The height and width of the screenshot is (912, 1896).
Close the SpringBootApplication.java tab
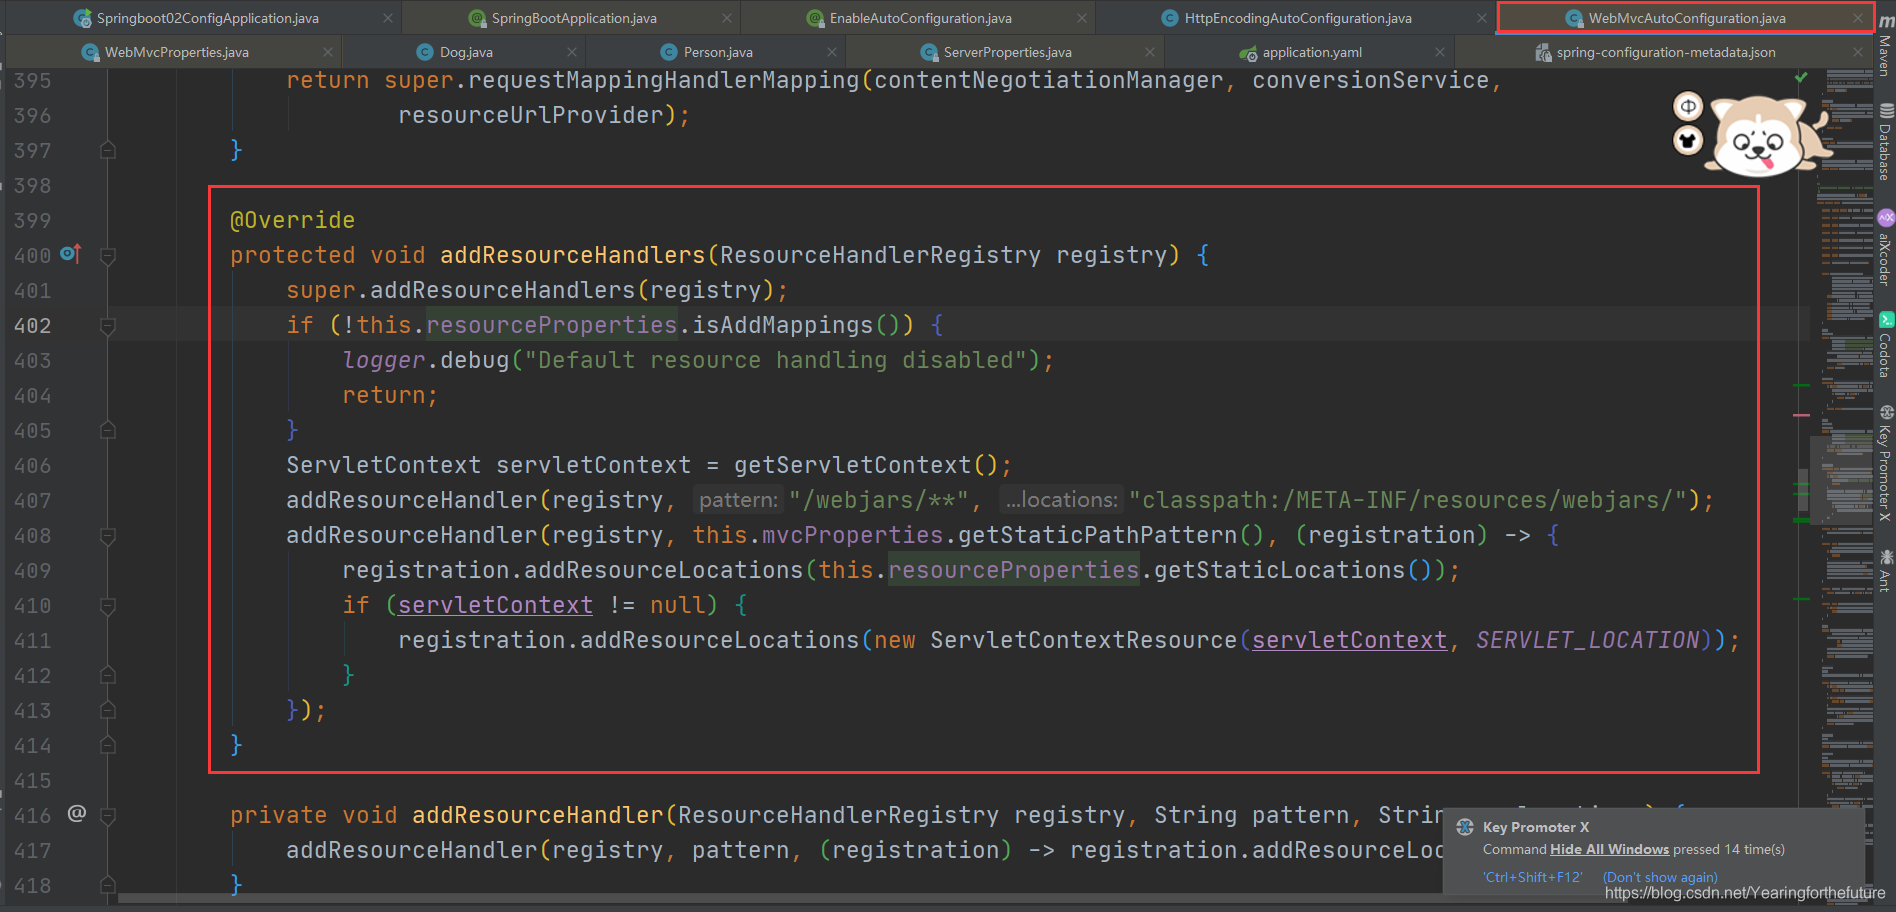tap(727, 18)
